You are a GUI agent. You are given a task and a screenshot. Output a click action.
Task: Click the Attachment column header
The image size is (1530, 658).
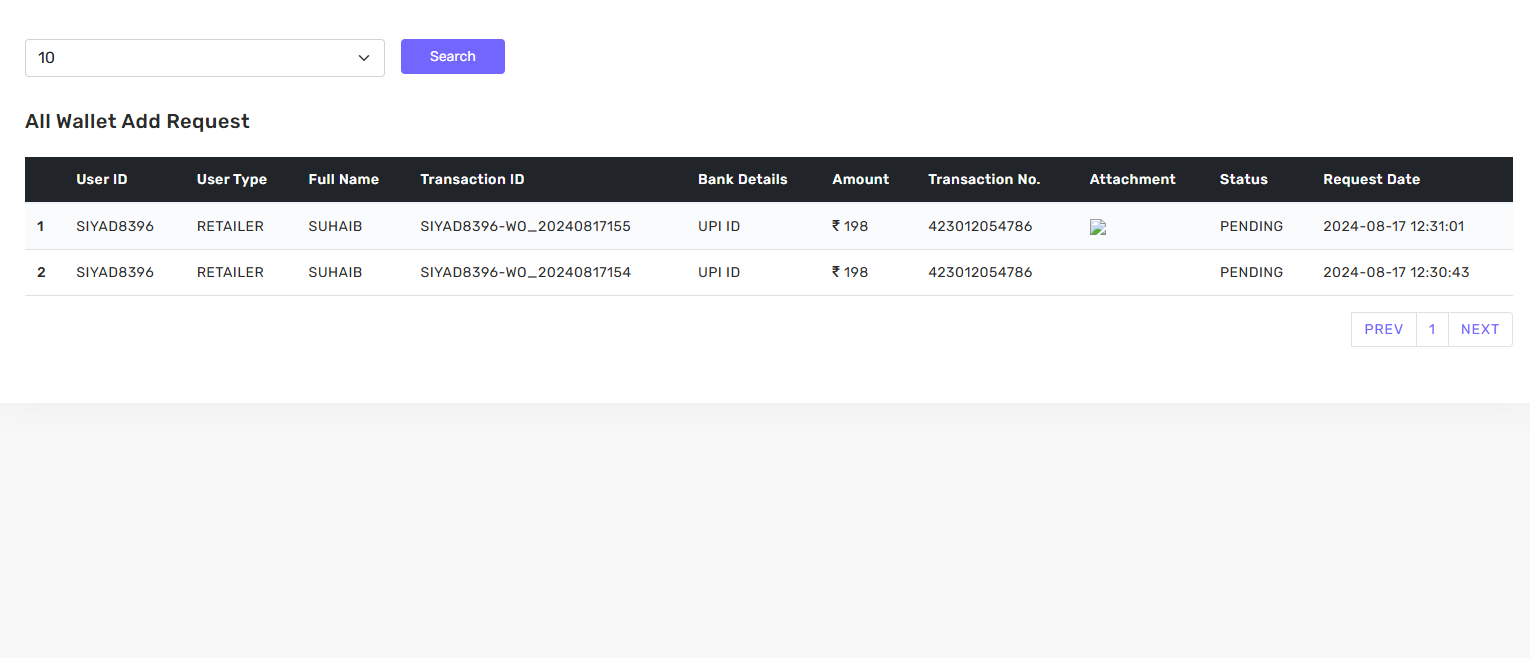[x=1132, y=180]
